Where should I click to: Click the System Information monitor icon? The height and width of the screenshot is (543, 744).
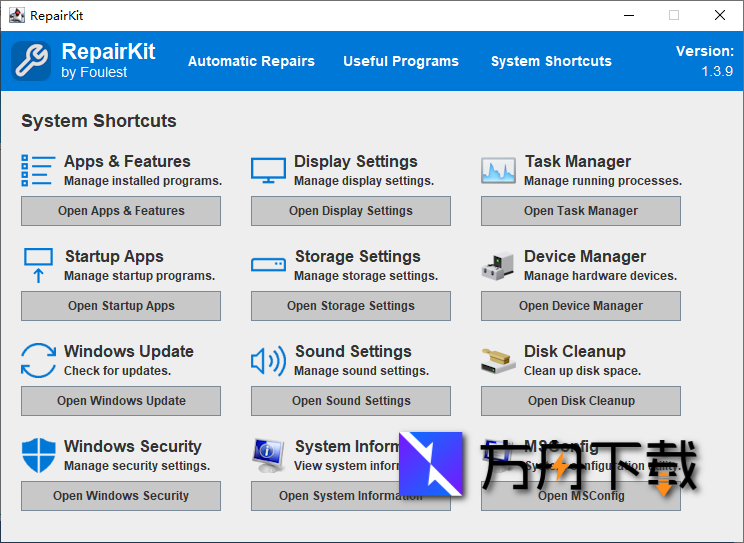tap(268, 456)
